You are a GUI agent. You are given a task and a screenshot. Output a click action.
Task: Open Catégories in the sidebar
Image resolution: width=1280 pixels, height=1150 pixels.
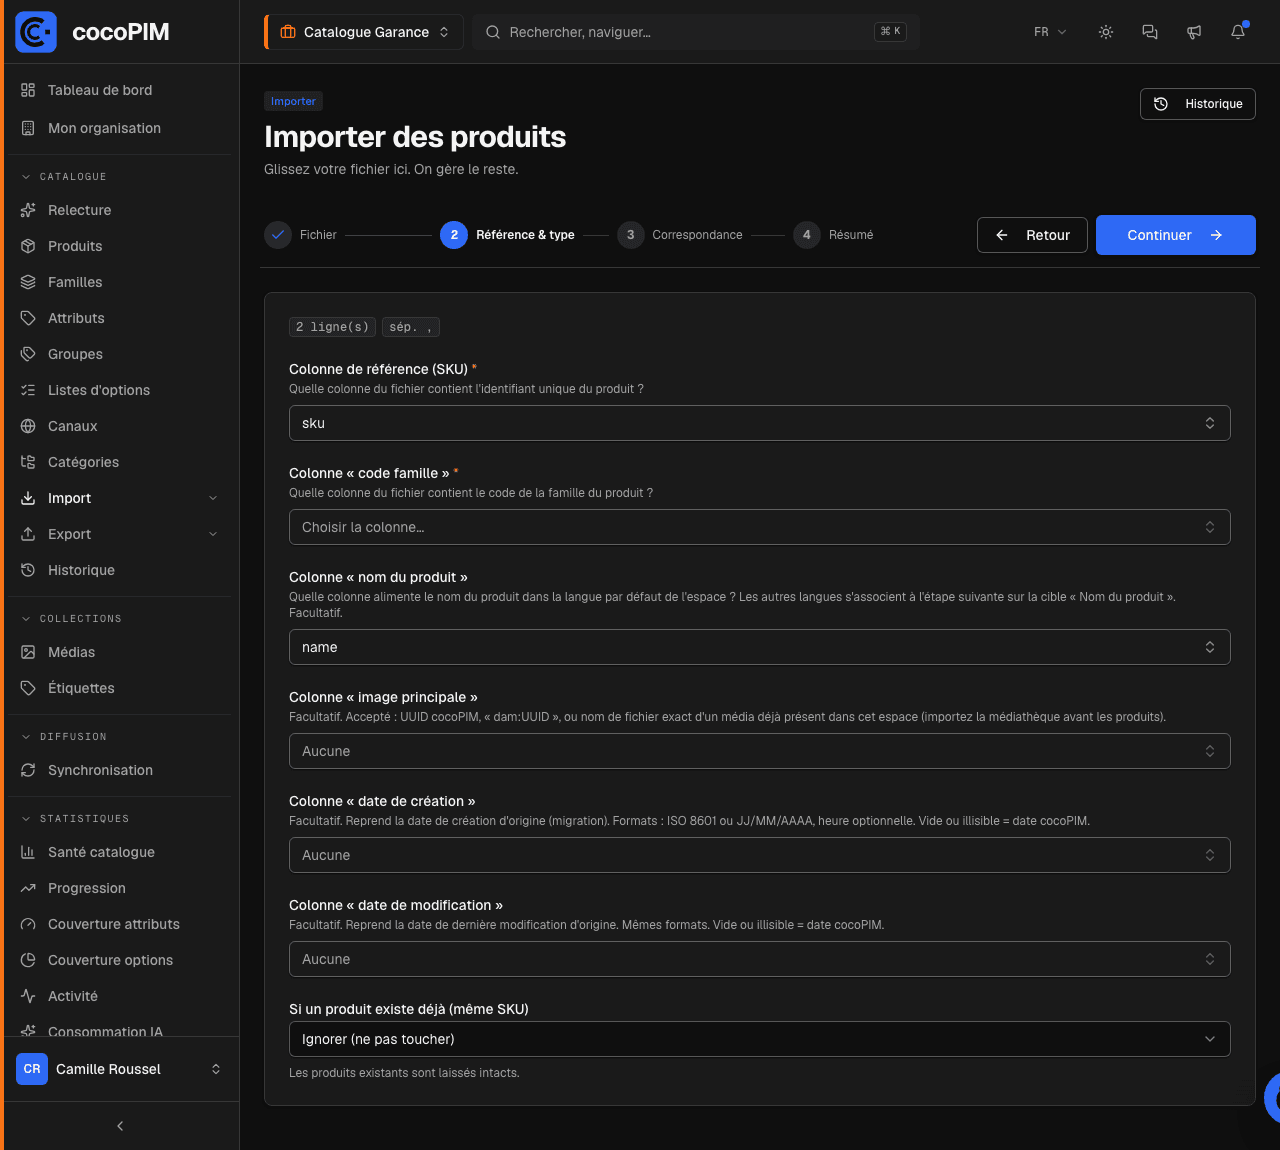pos(120,462)
